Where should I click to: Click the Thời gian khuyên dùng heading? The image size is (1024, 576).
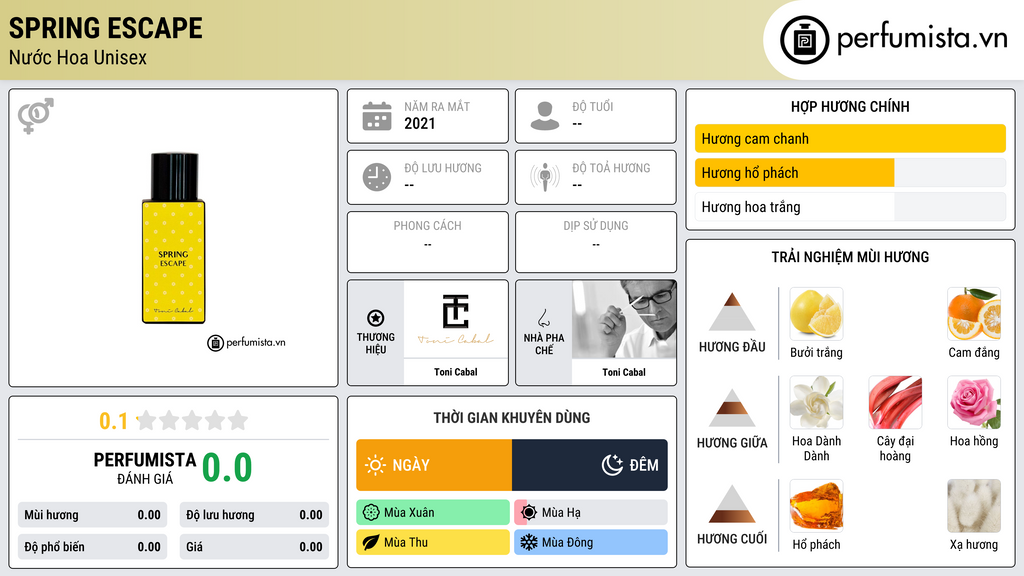[512, 418]
